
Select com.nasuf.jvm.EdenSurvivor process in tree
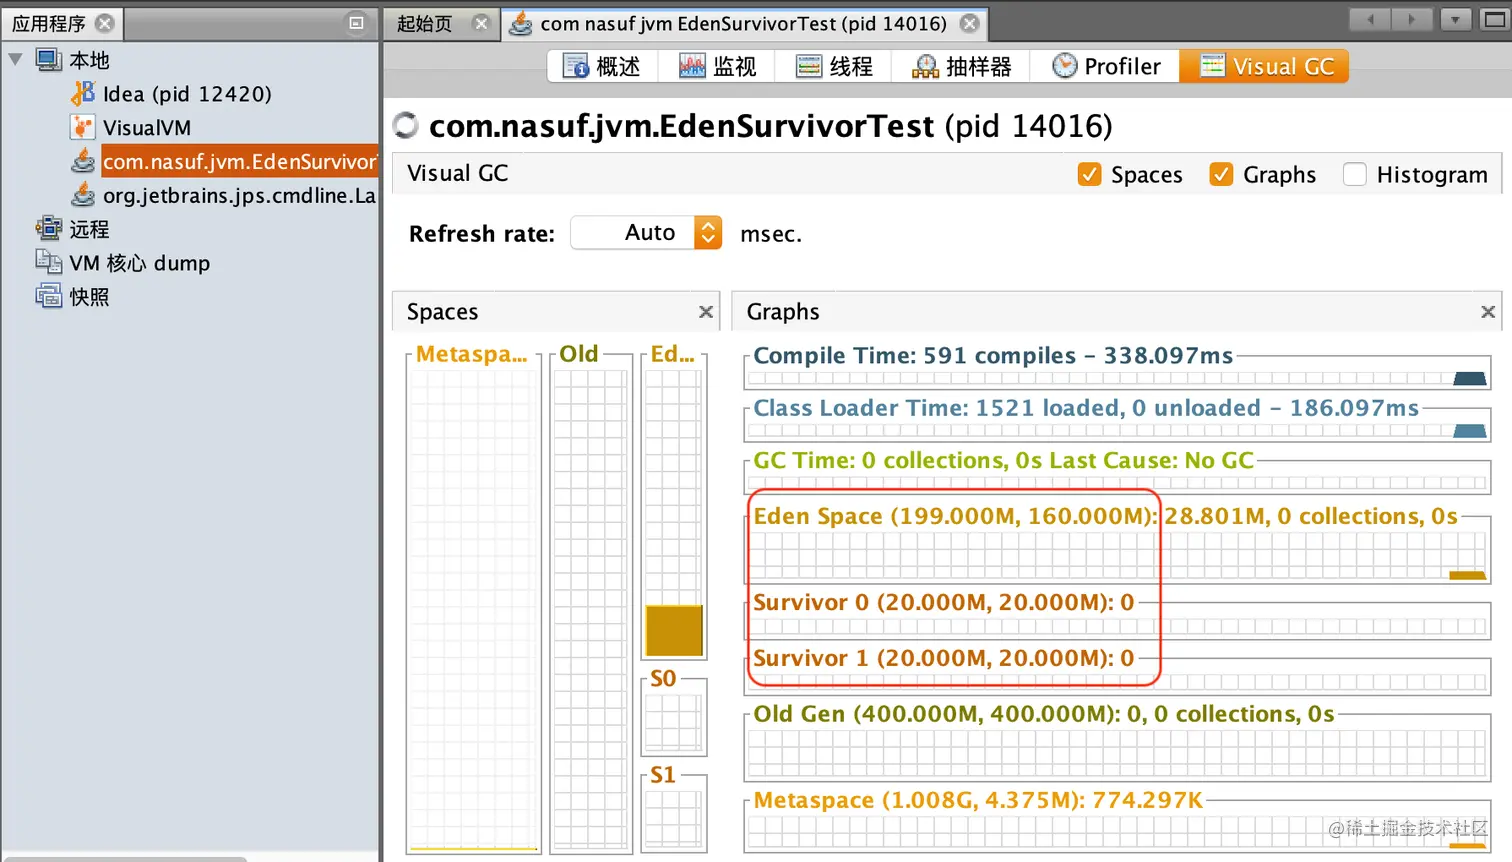coord(239,161)
